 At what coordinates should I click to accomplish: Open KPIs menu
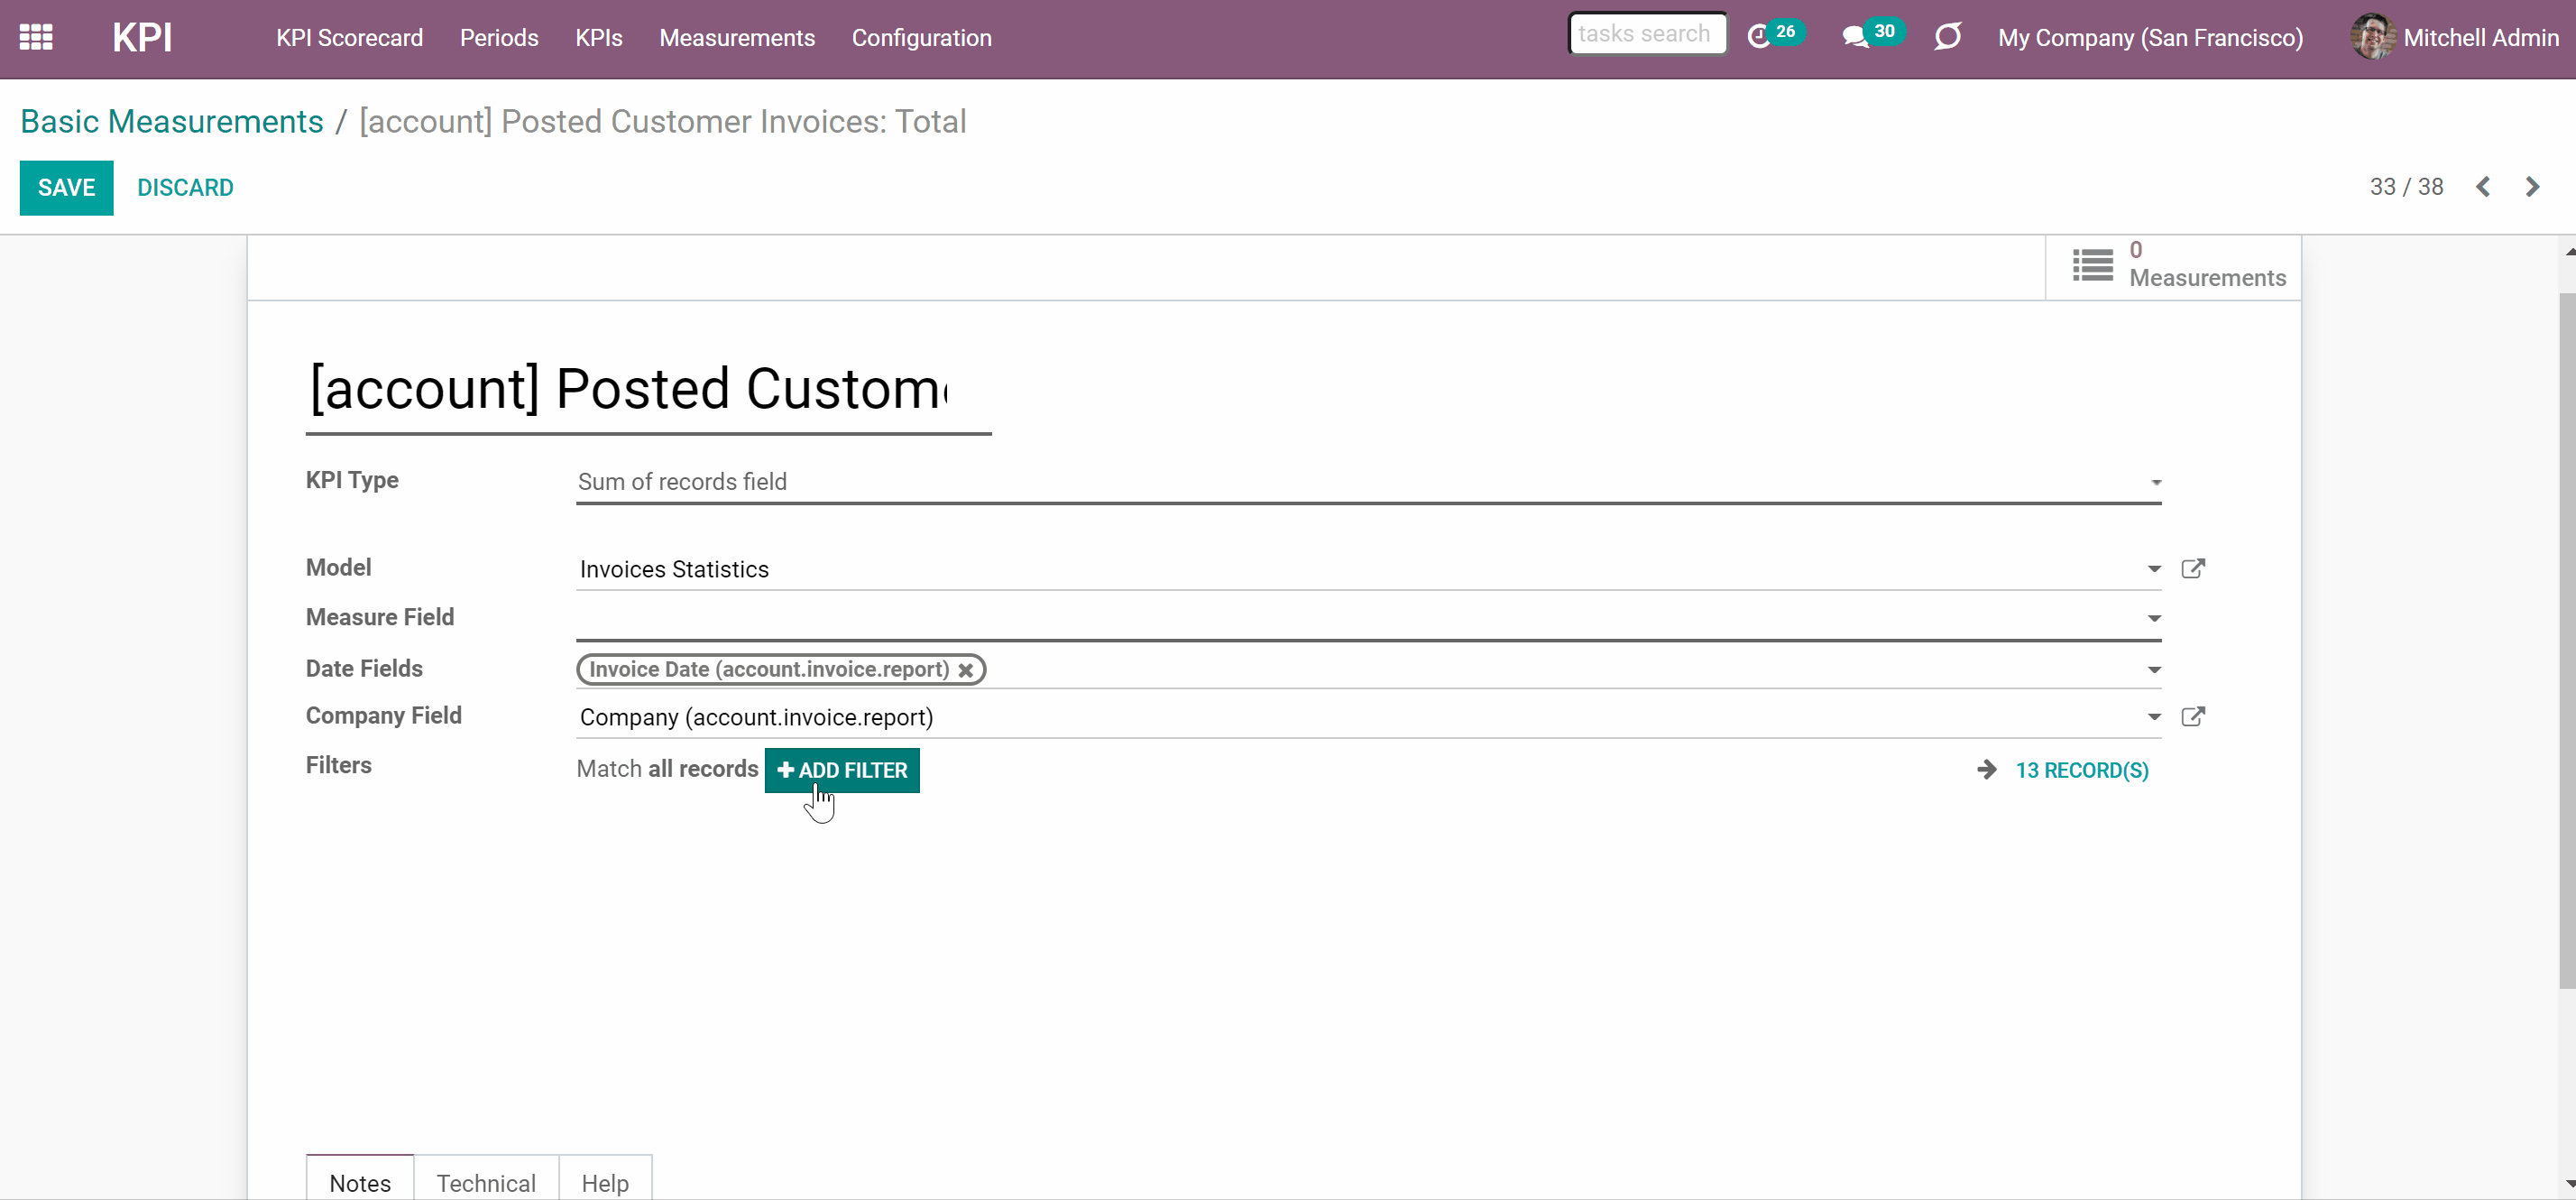(598, 38)
